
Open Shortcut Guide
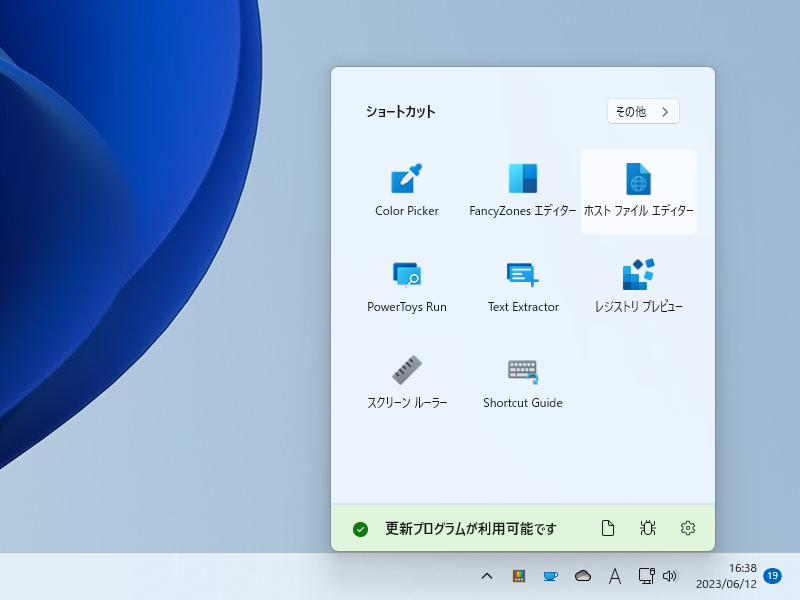point(522,383)
